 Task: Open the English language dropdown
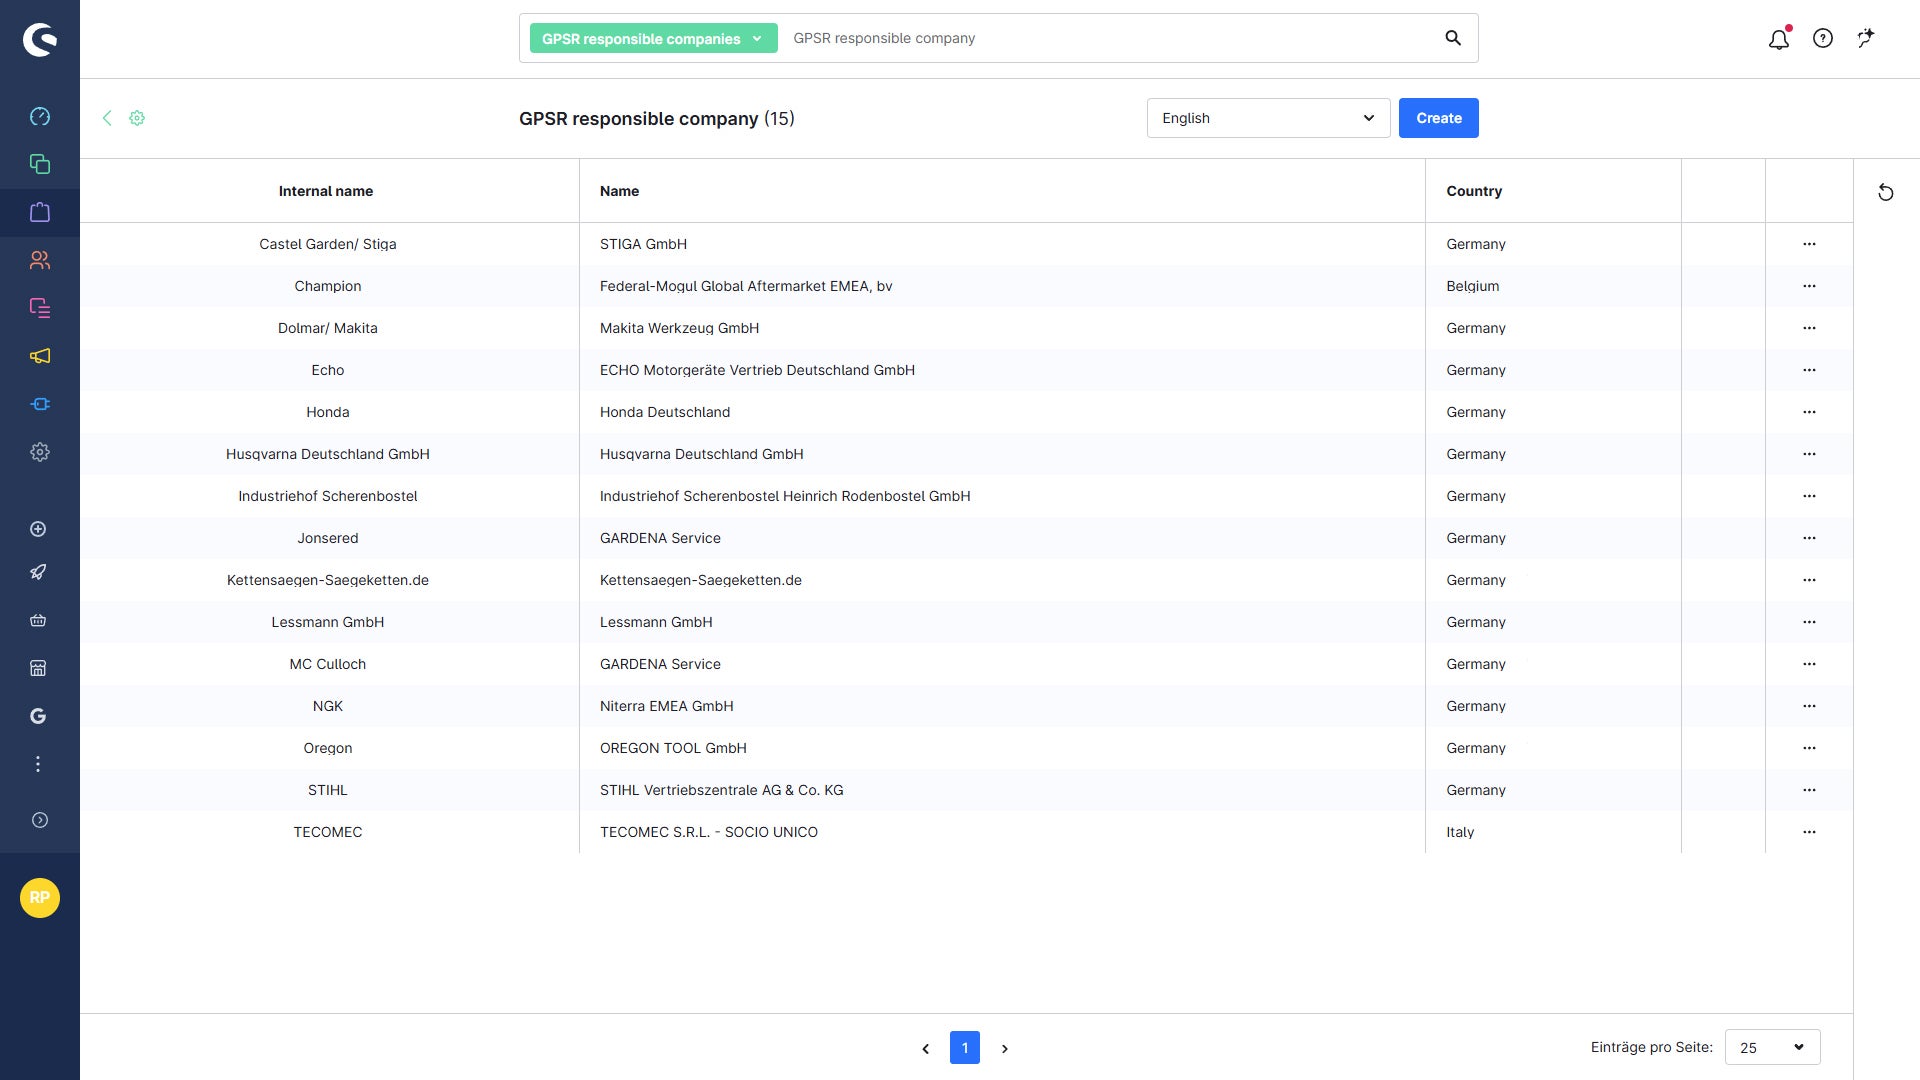1268,118
